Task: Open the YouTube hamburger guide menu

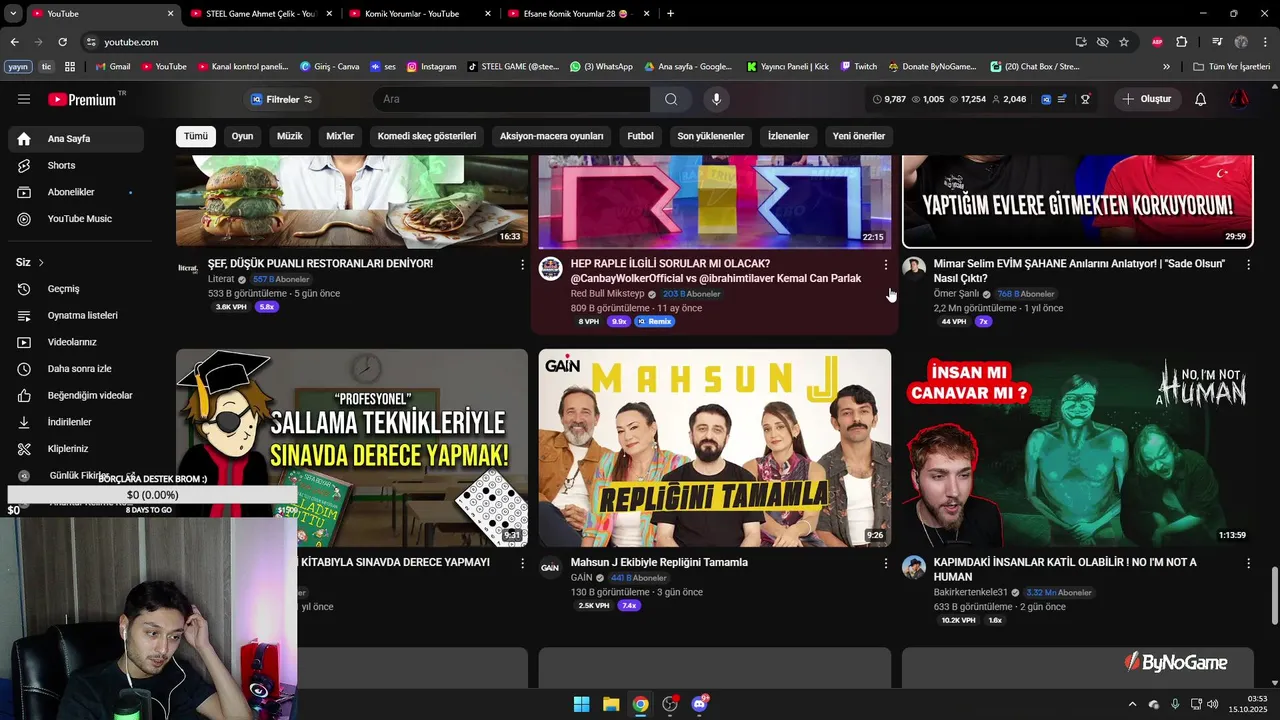Action: tap(24, 99)
